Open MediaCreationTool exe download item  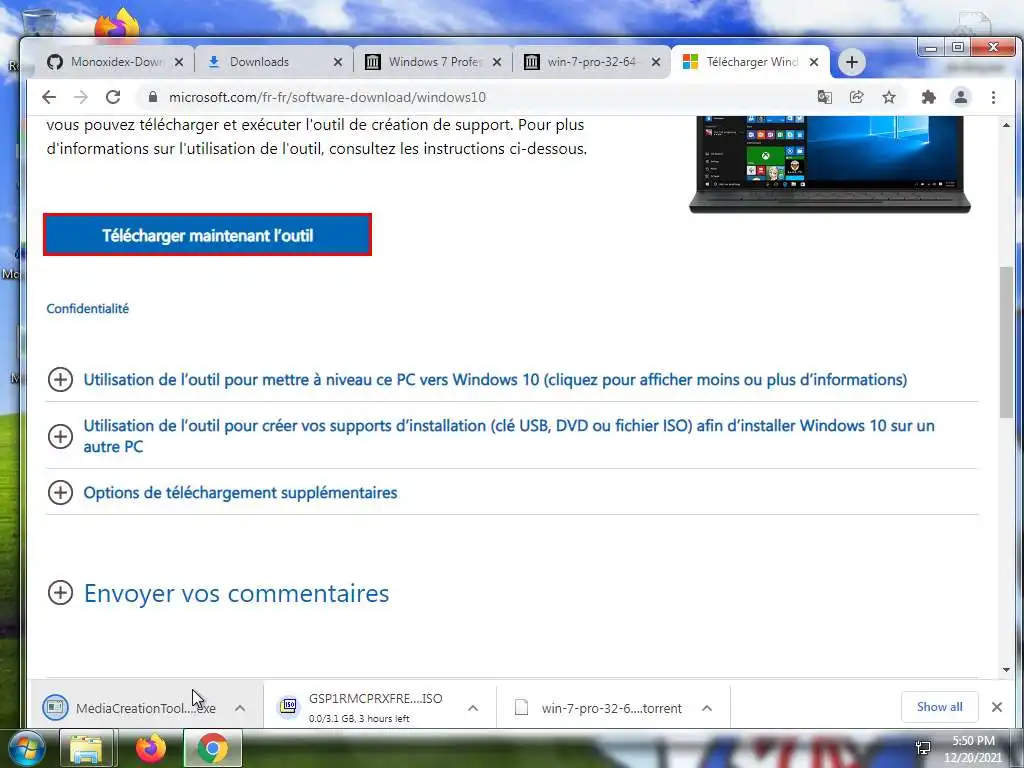coord(131,708)
